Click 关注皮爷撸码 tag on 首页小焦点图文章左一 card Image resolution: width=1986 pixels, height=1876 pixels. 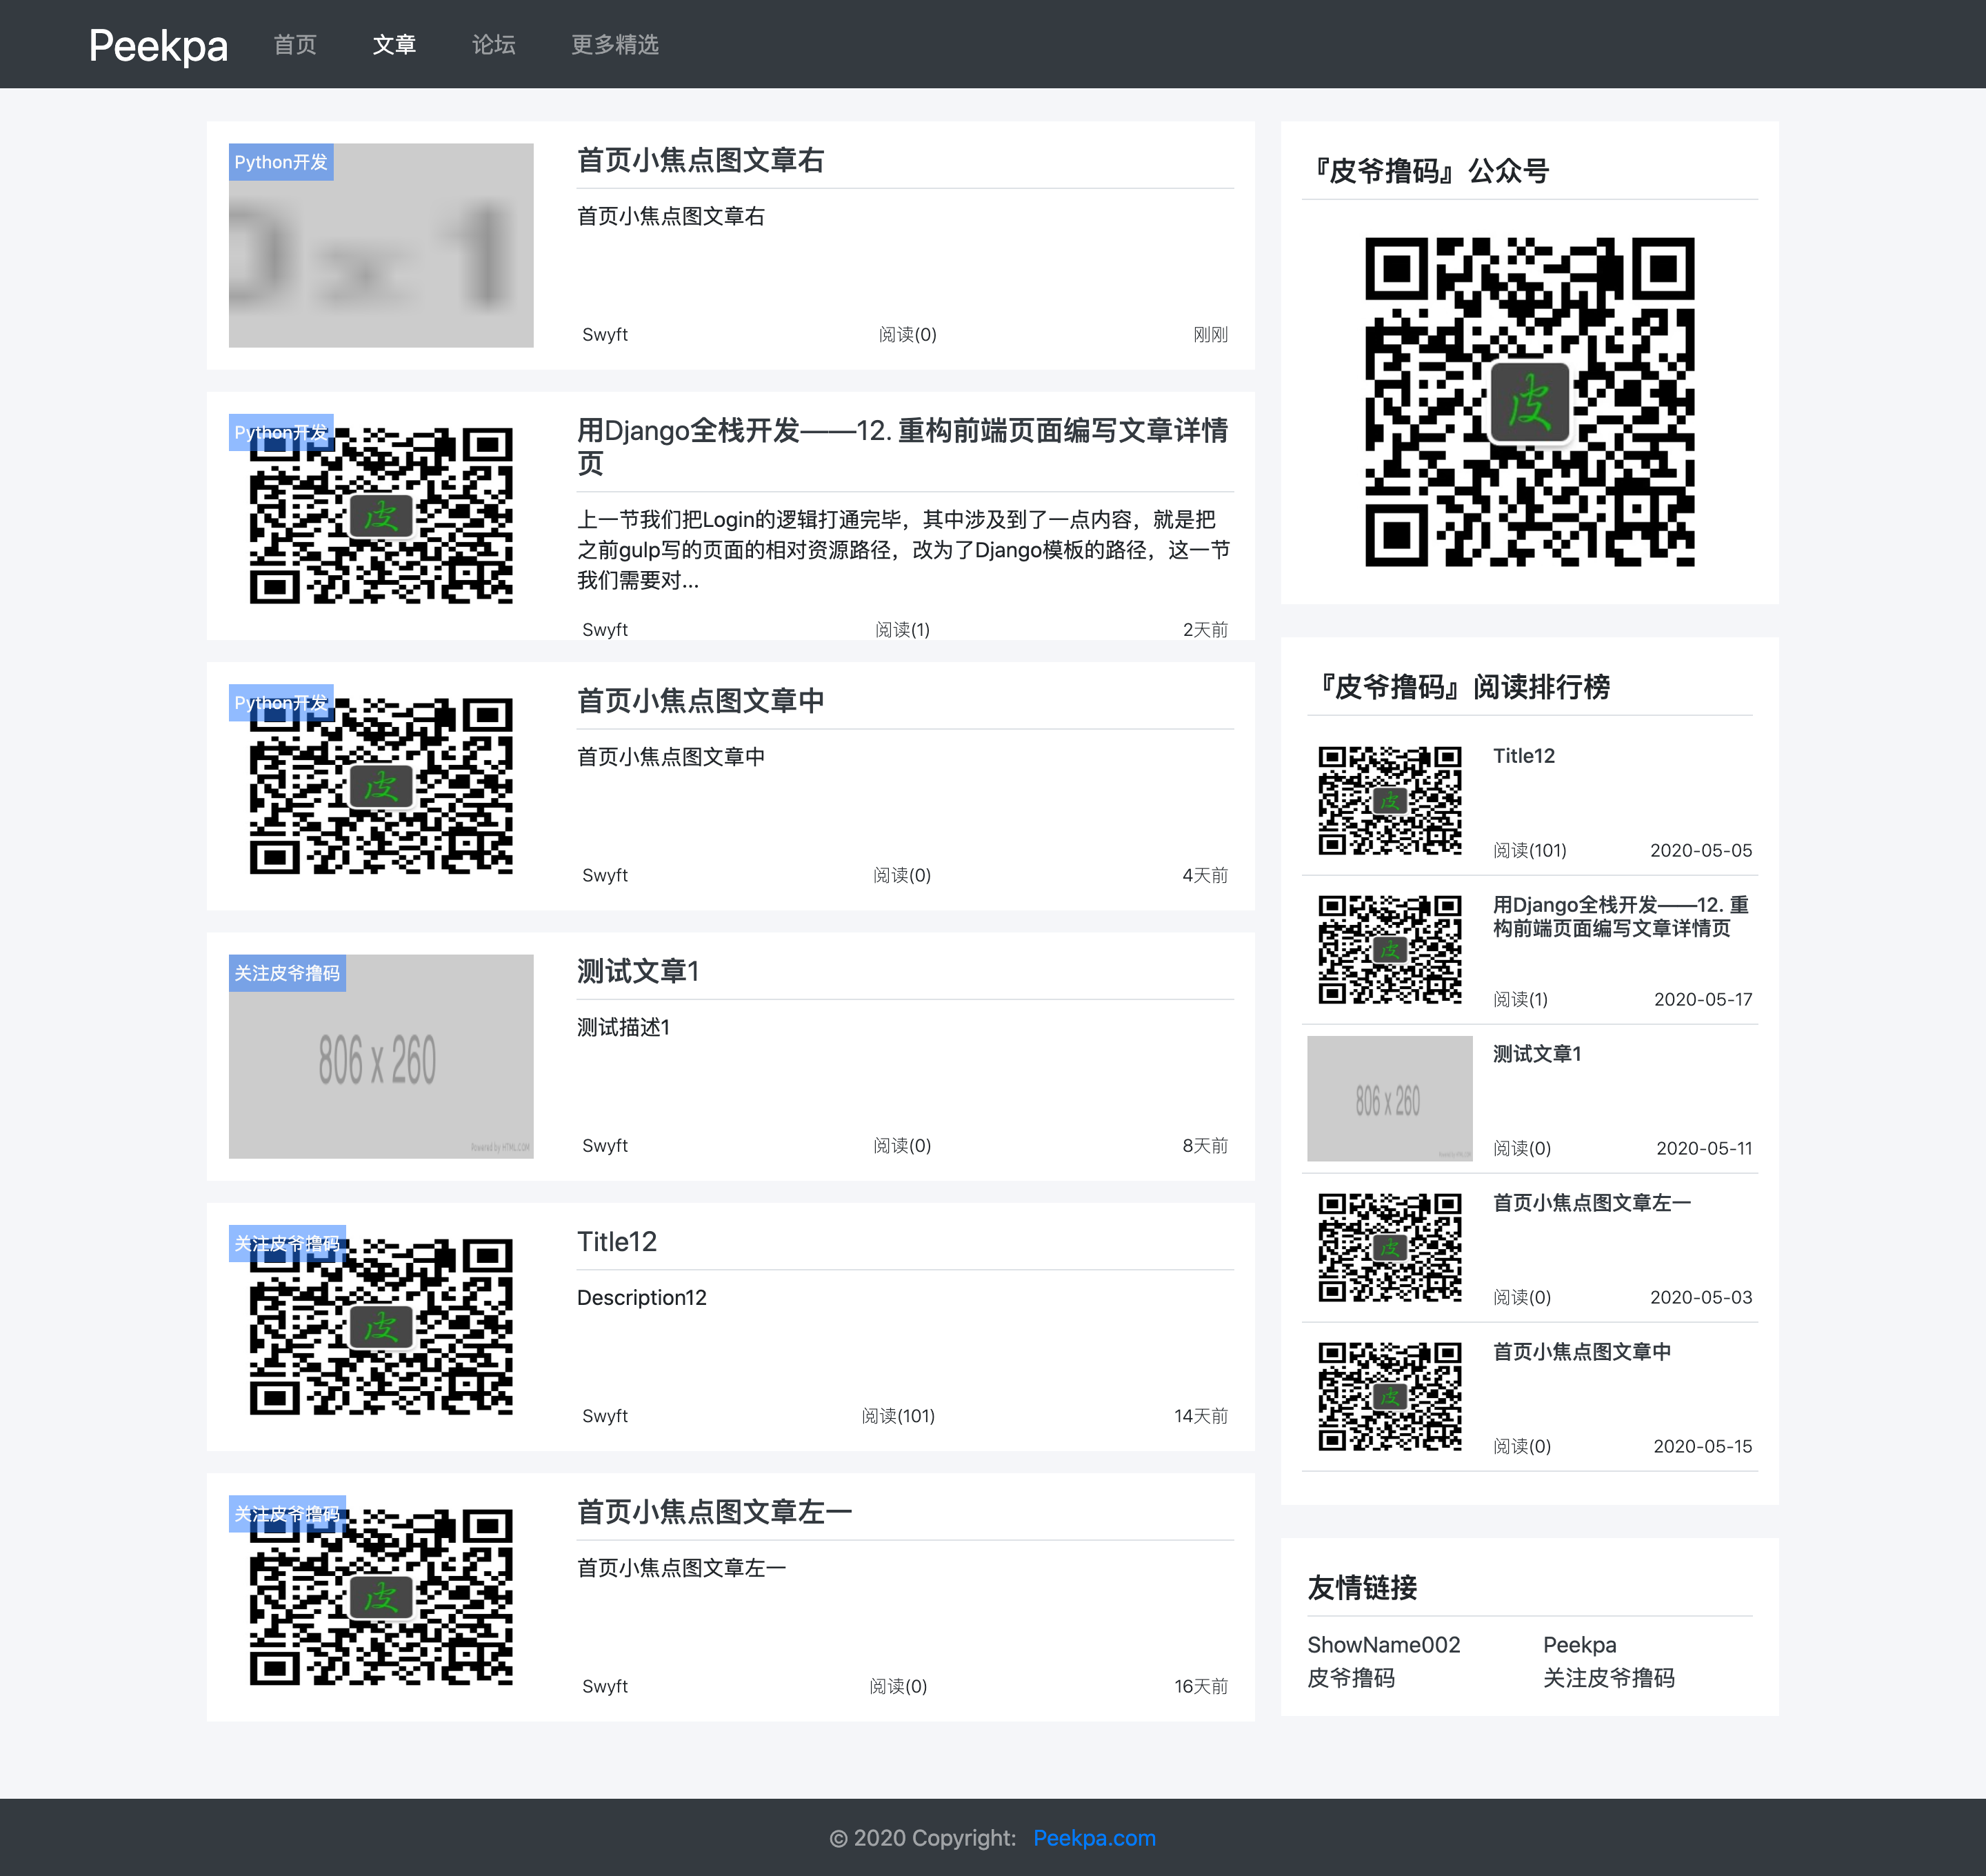point(287,1514)
